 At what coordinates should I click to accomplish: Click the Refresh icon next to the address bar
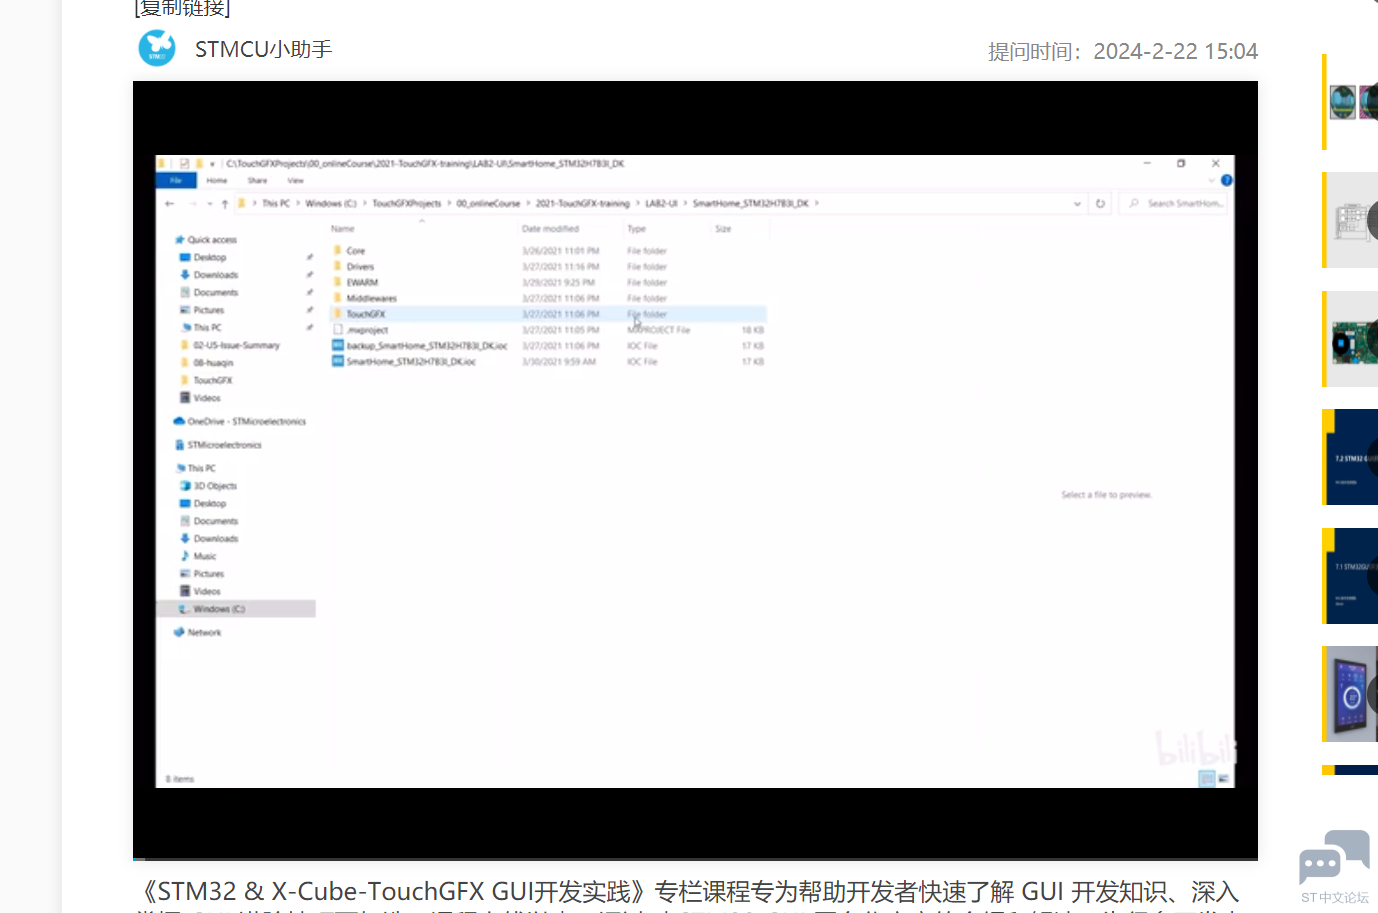(x=1100, y=204)
